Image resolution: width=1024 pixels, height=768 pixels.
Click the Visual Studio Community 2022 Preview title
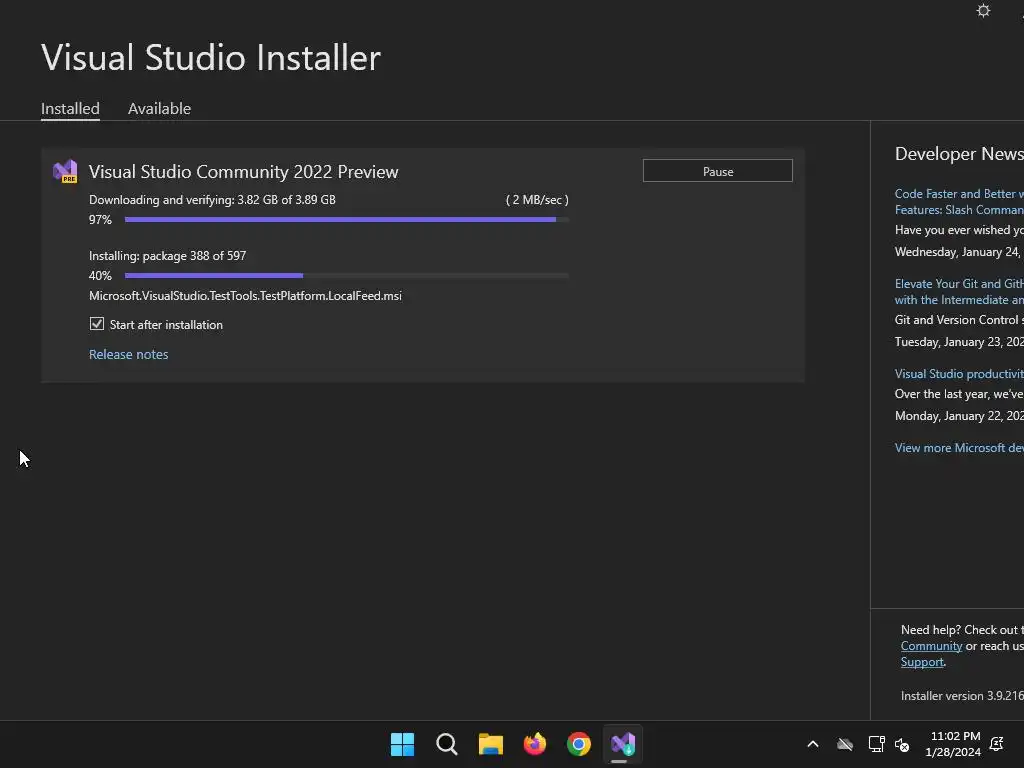point(244,172)
